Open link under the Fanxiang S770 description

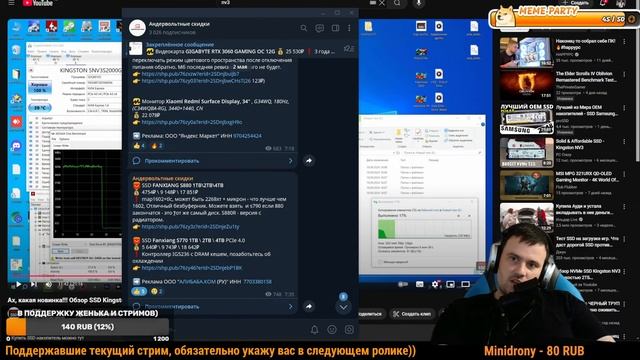point(191,268)
